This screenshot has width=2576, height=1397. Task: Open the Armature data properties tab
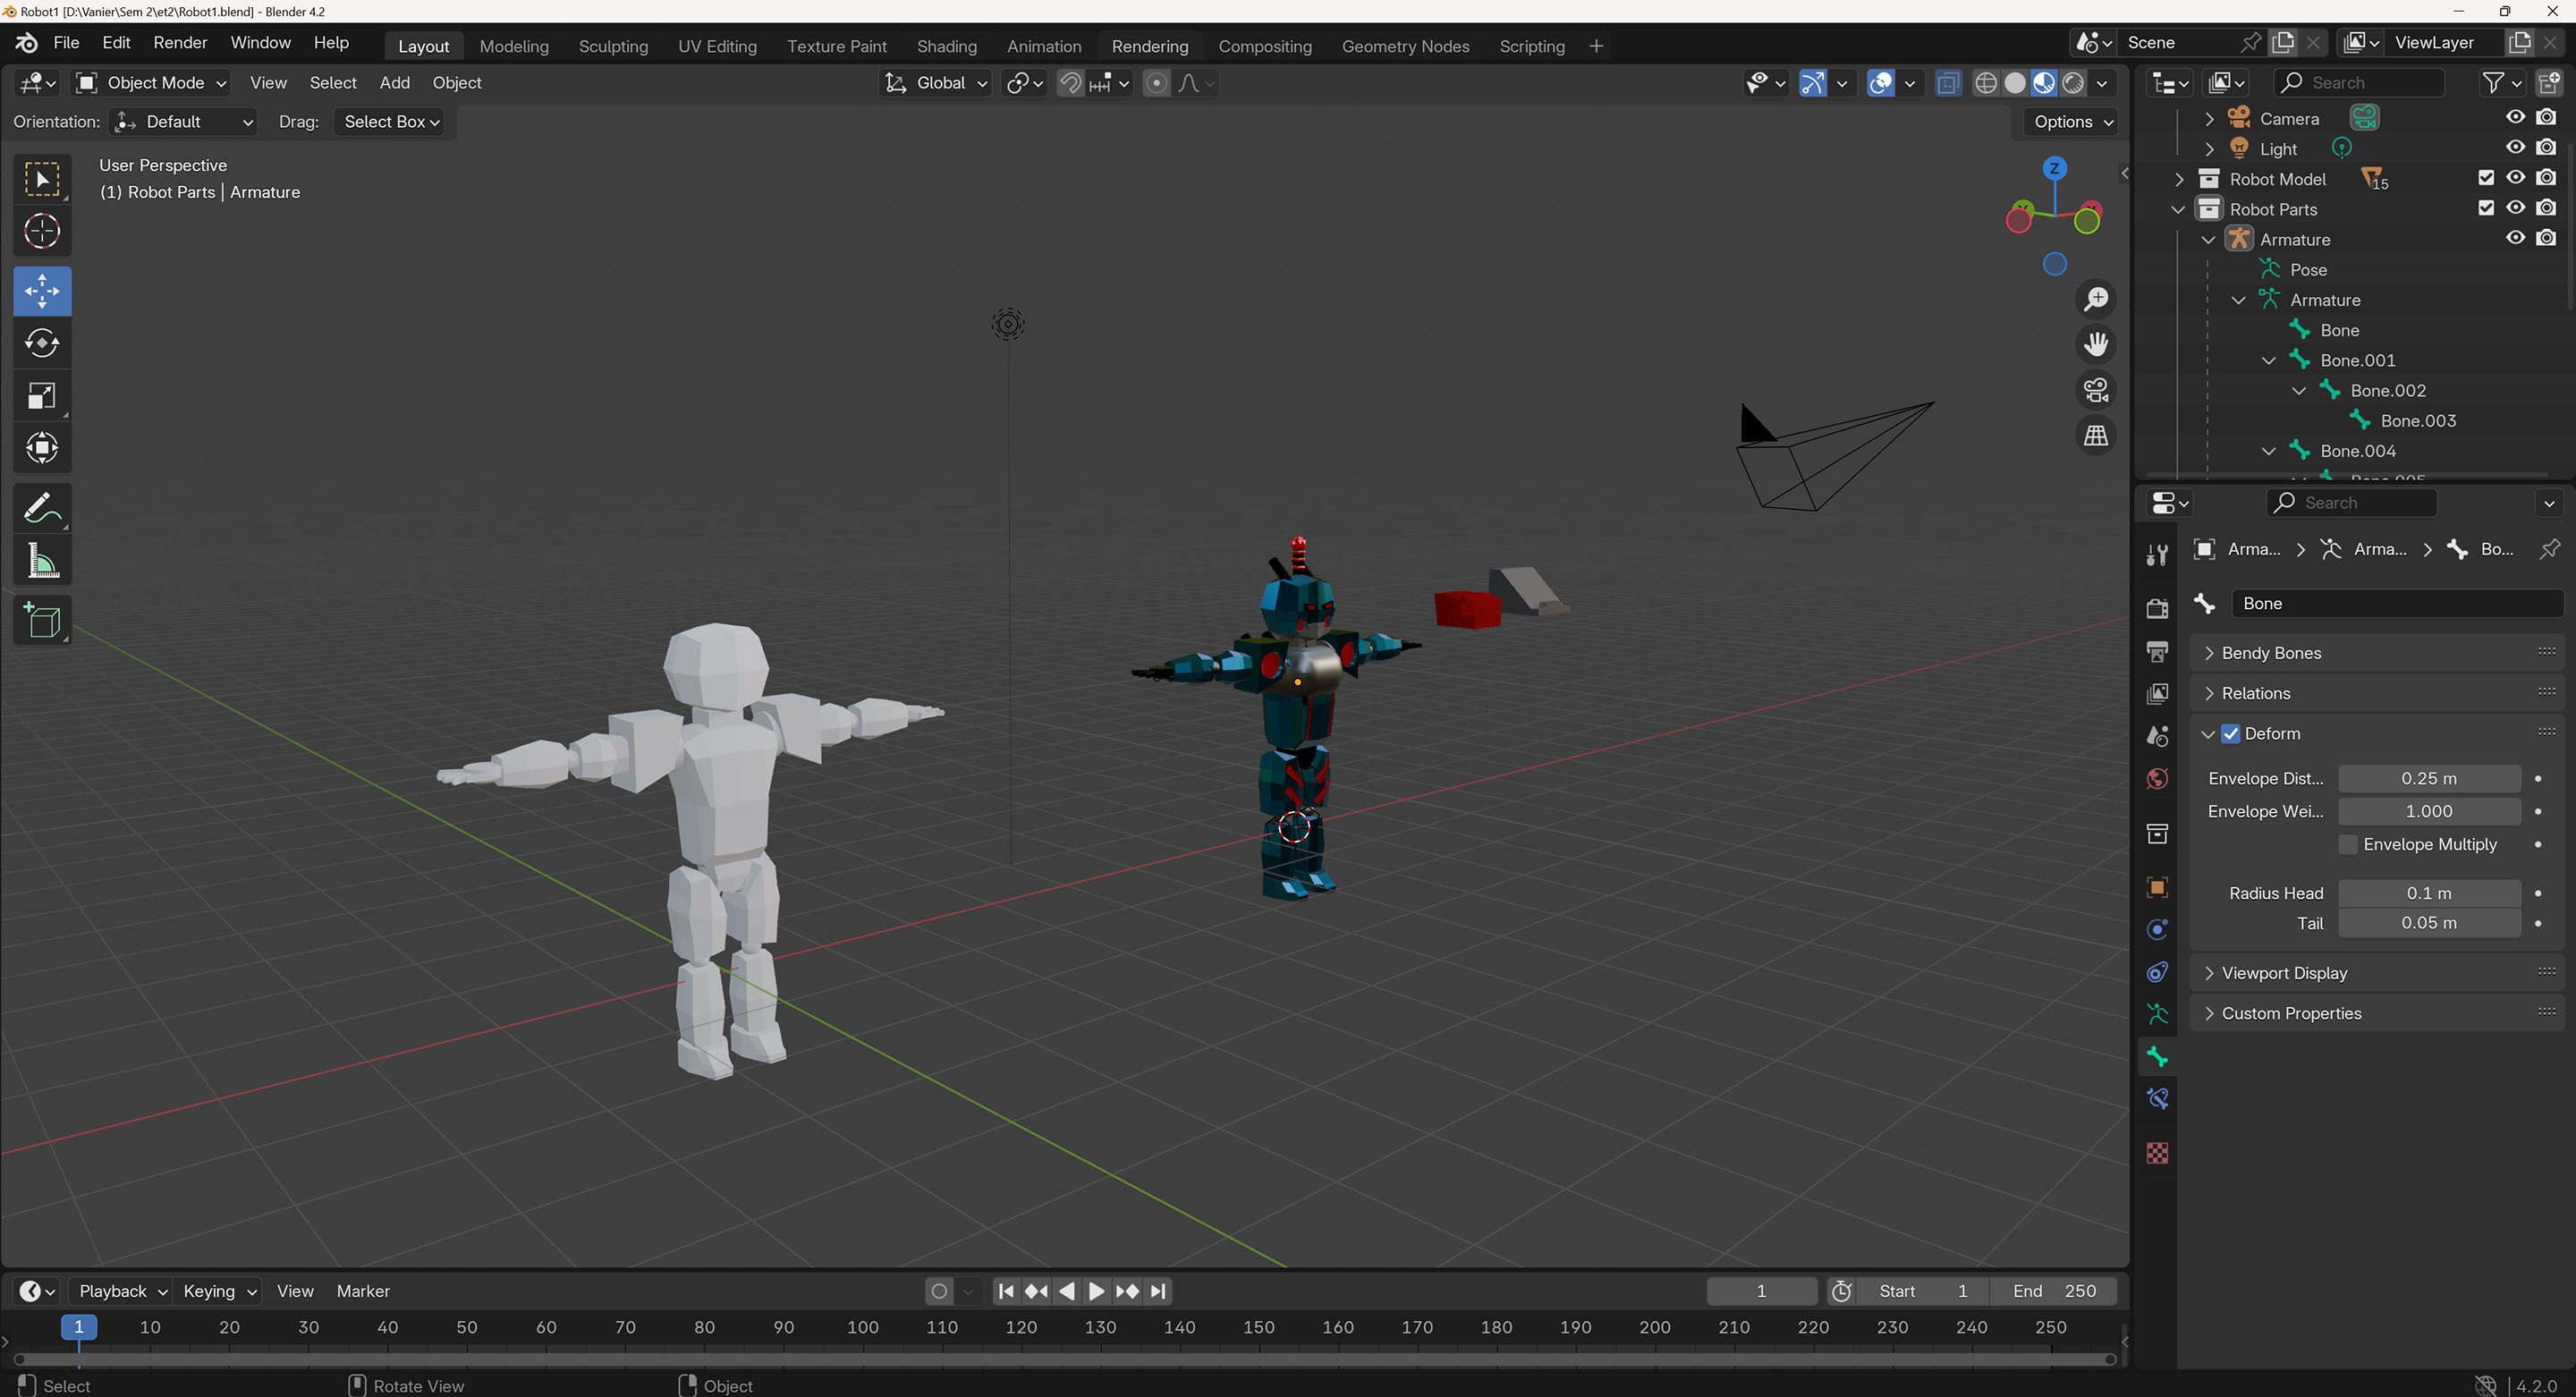2157,1014
